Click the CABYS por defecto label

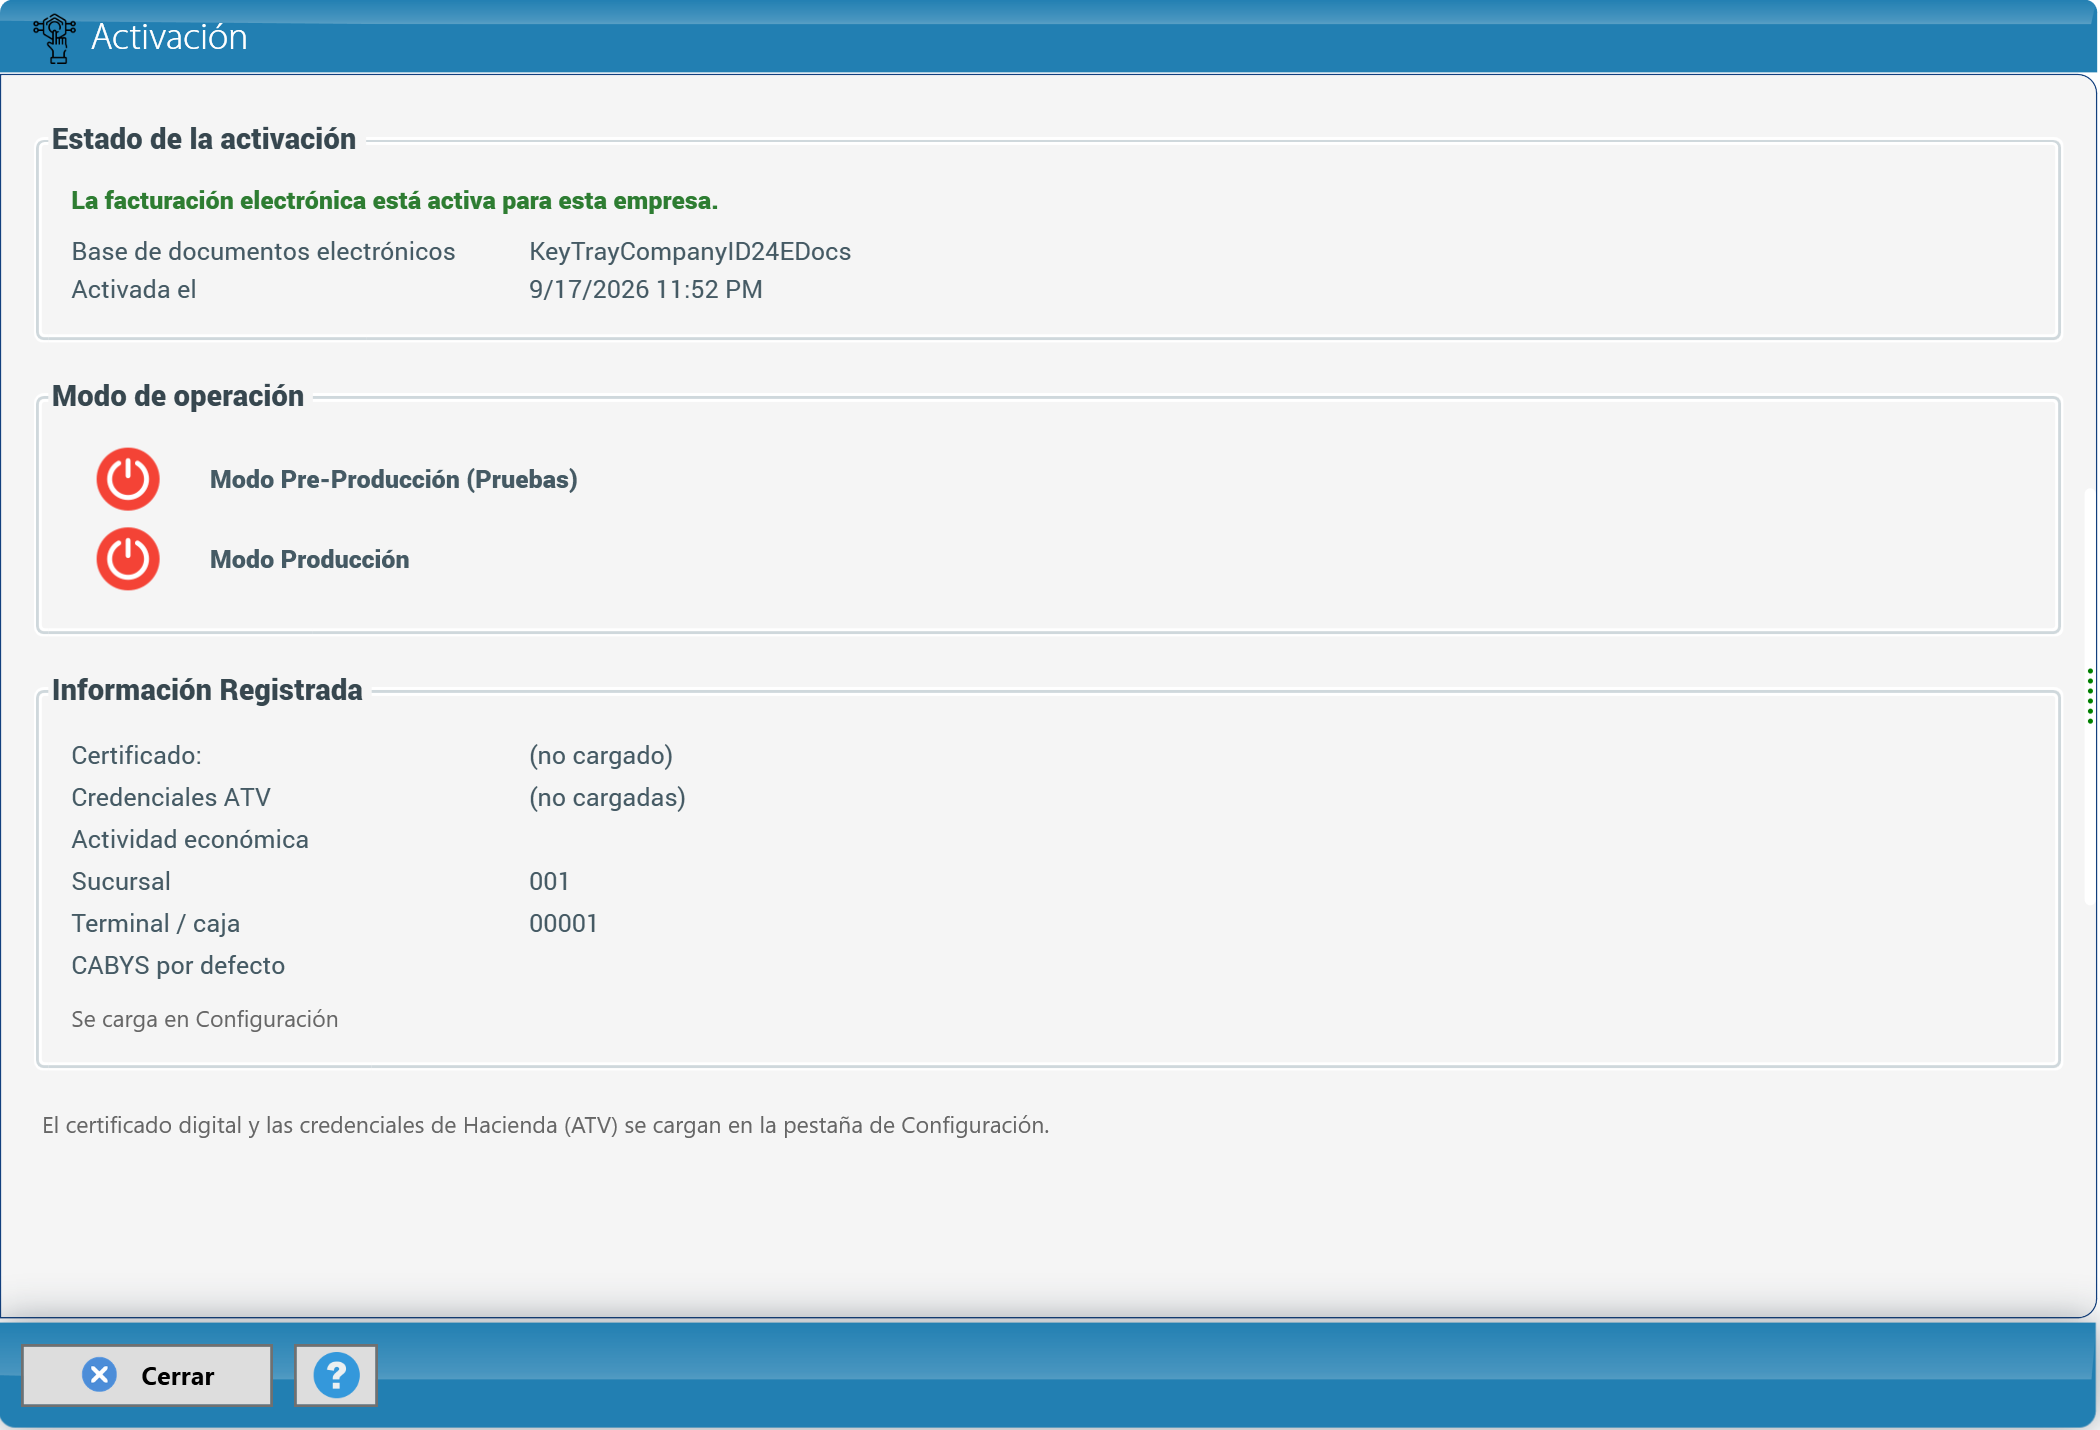(x=178, y=966)
